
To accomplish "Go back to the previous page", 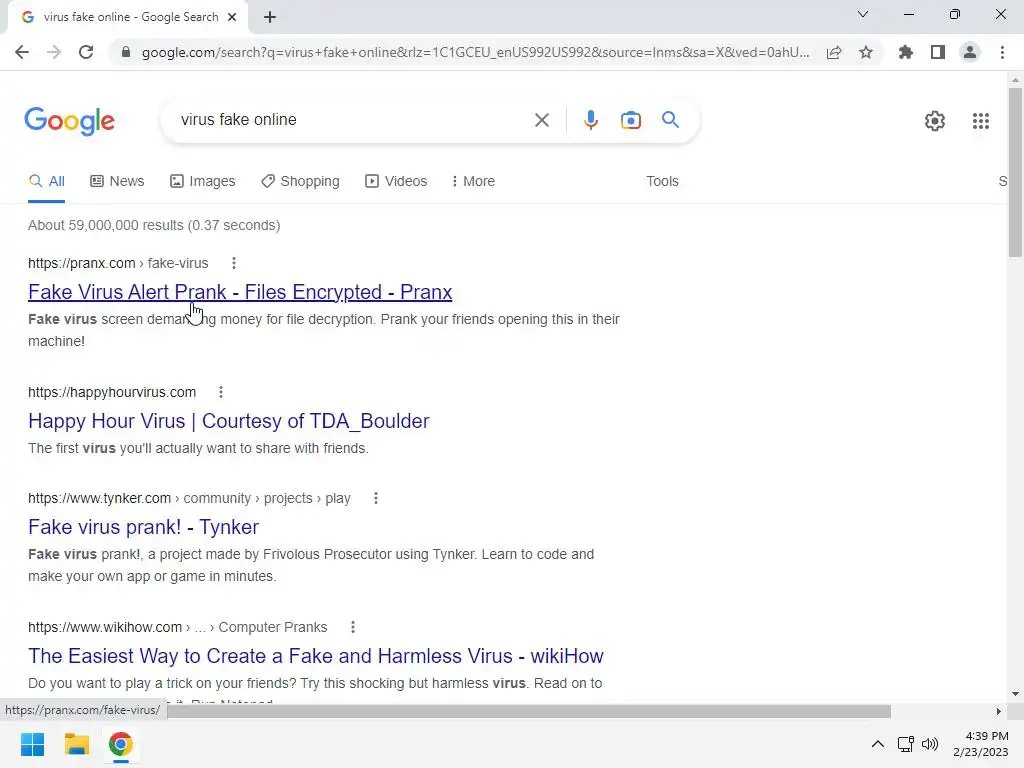I will [x=22, y=52].
